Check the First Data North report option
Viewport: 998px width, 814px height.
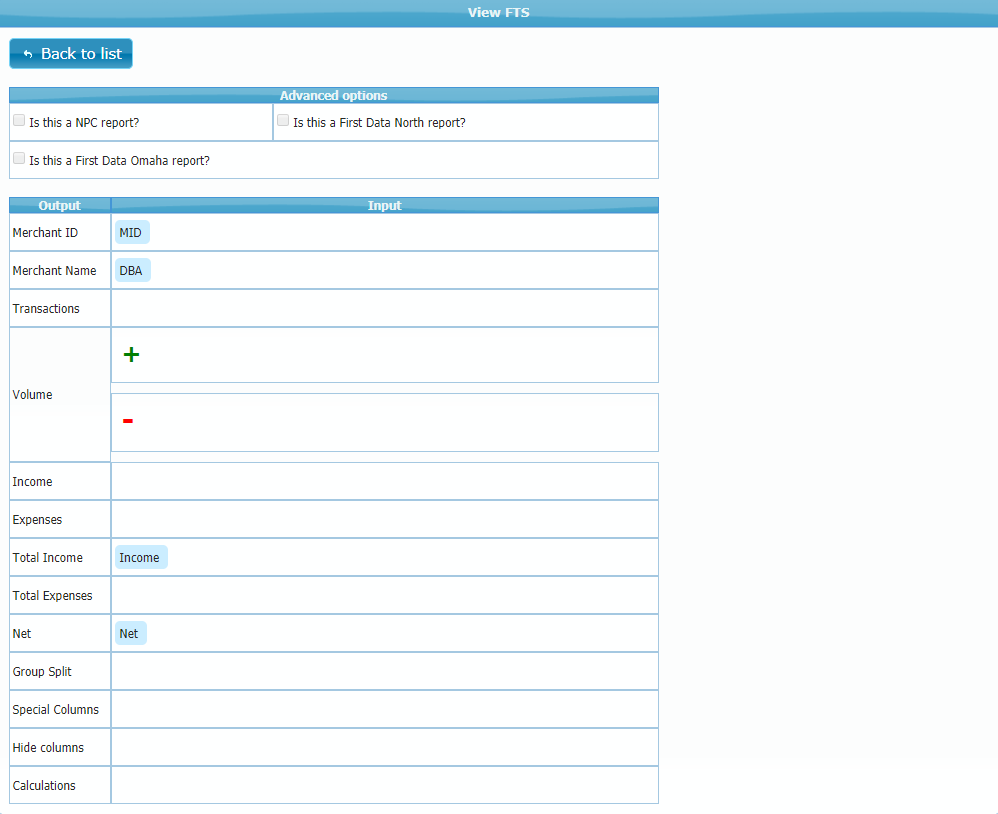pos(283,121)
